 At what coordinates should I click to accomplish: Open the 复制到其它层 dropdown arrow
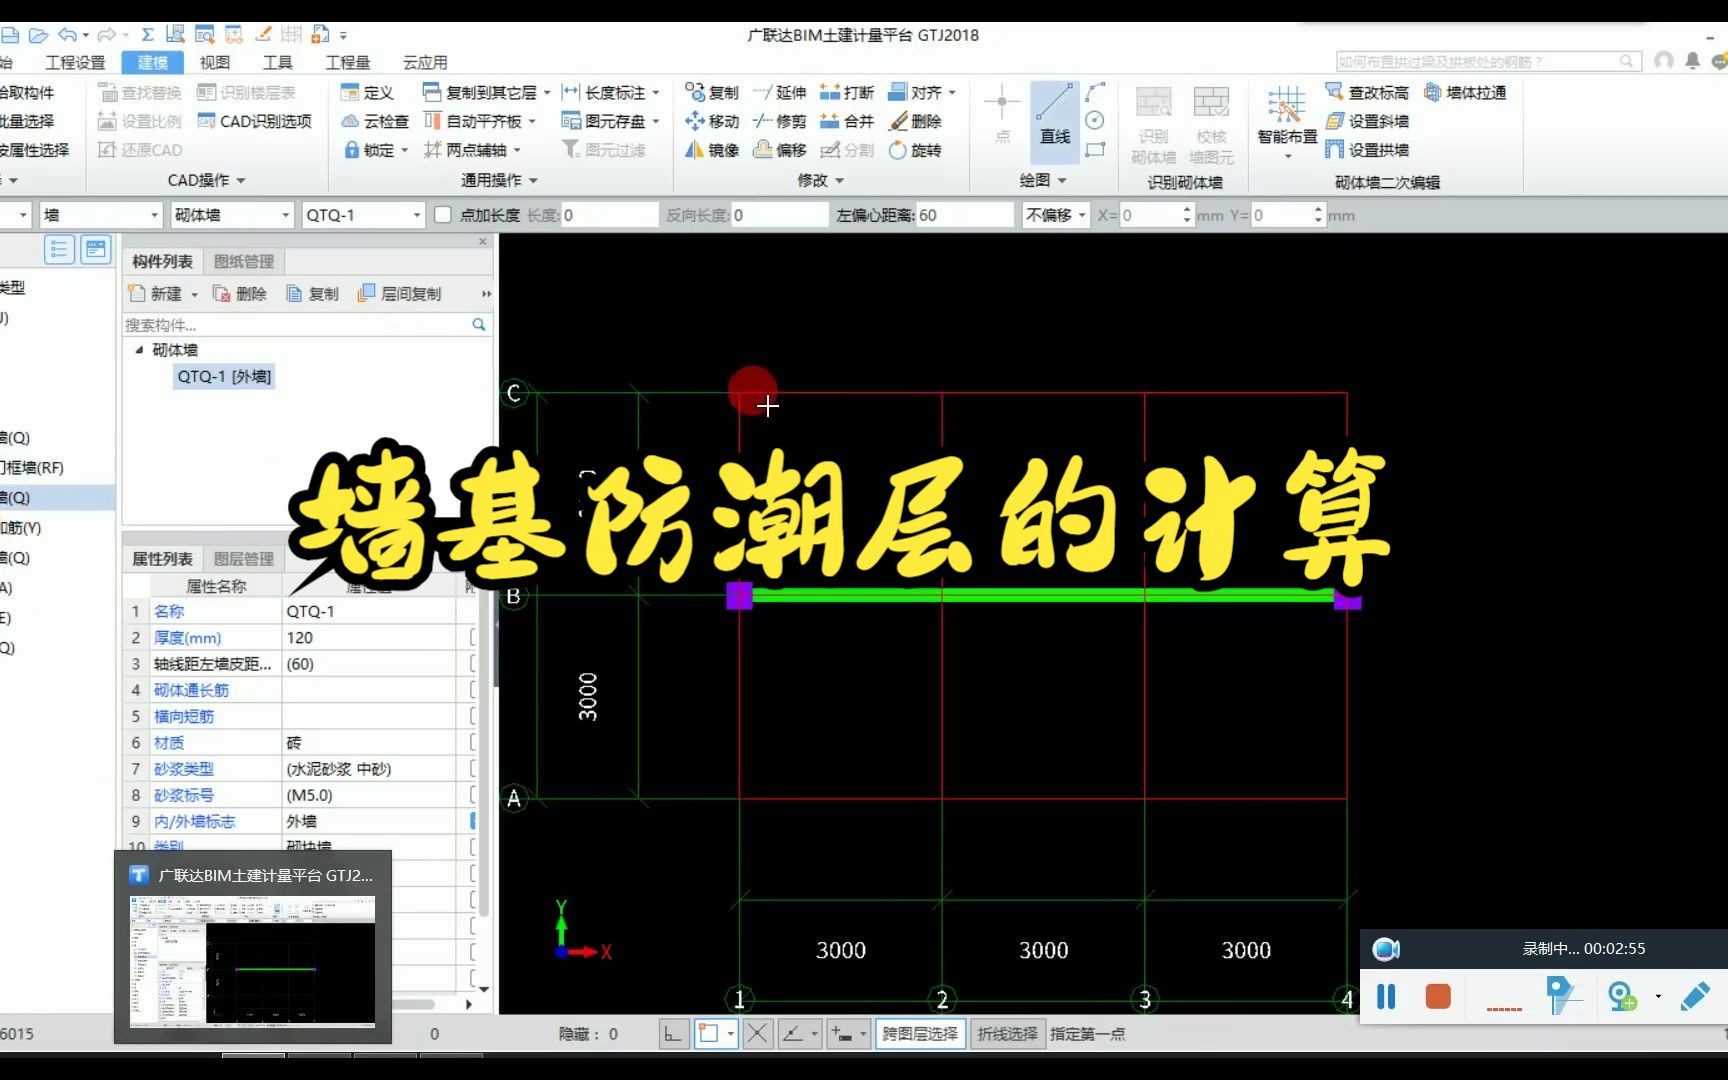click(x=547, y=93)
